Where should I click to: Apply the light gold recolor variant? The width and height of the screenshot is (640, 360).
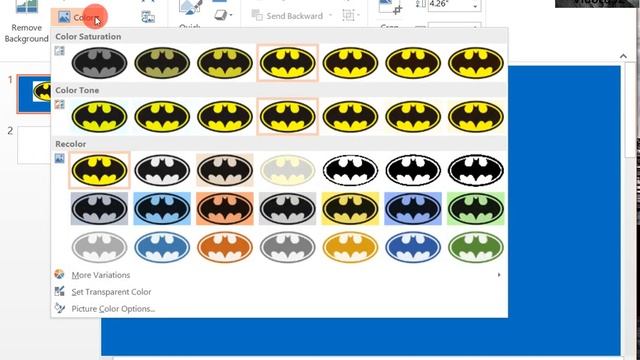[350, 247]
